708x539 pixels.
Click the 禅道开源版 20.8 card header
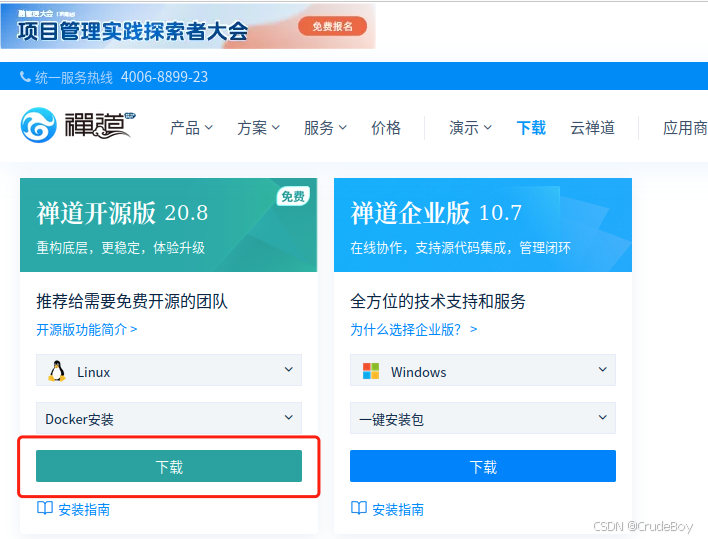[168, 225]
